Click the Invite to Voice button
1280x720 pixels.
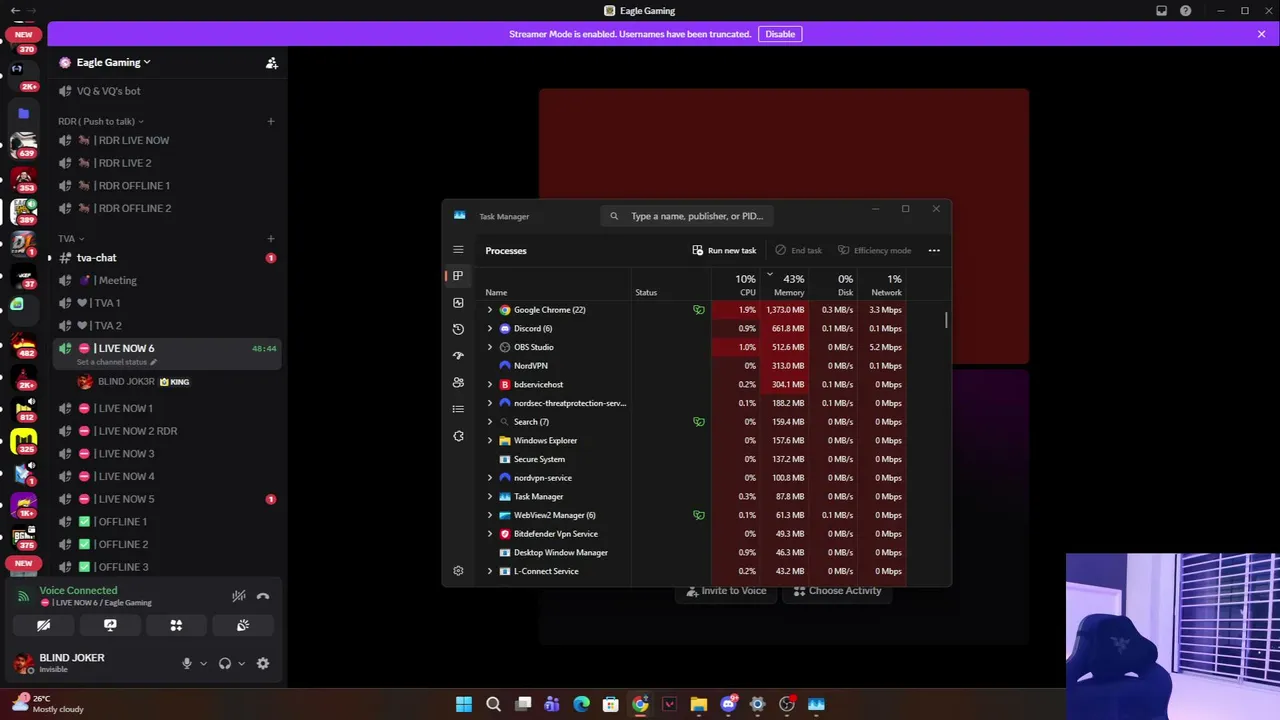click(x=726, y=591)
